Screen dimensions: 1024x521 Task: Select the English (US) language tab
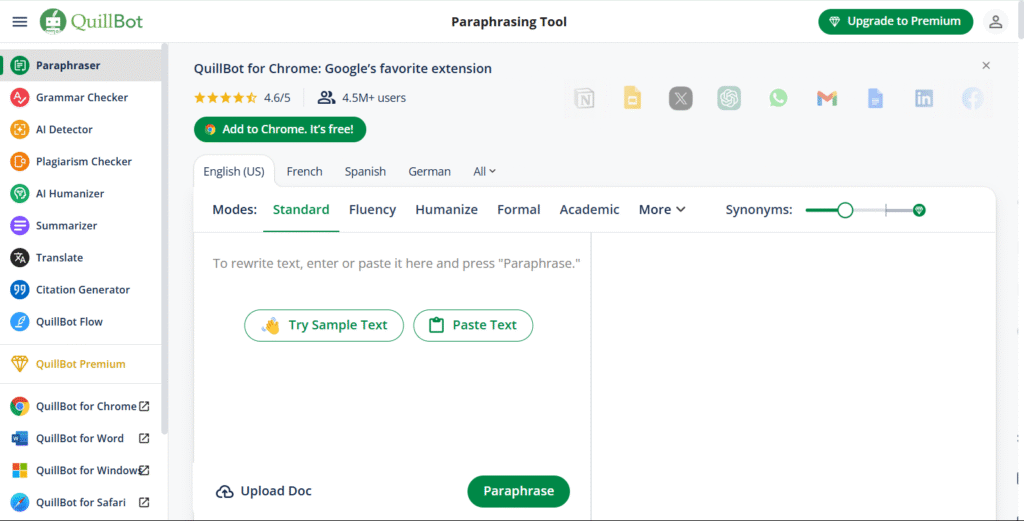click(x=234, y=171)
